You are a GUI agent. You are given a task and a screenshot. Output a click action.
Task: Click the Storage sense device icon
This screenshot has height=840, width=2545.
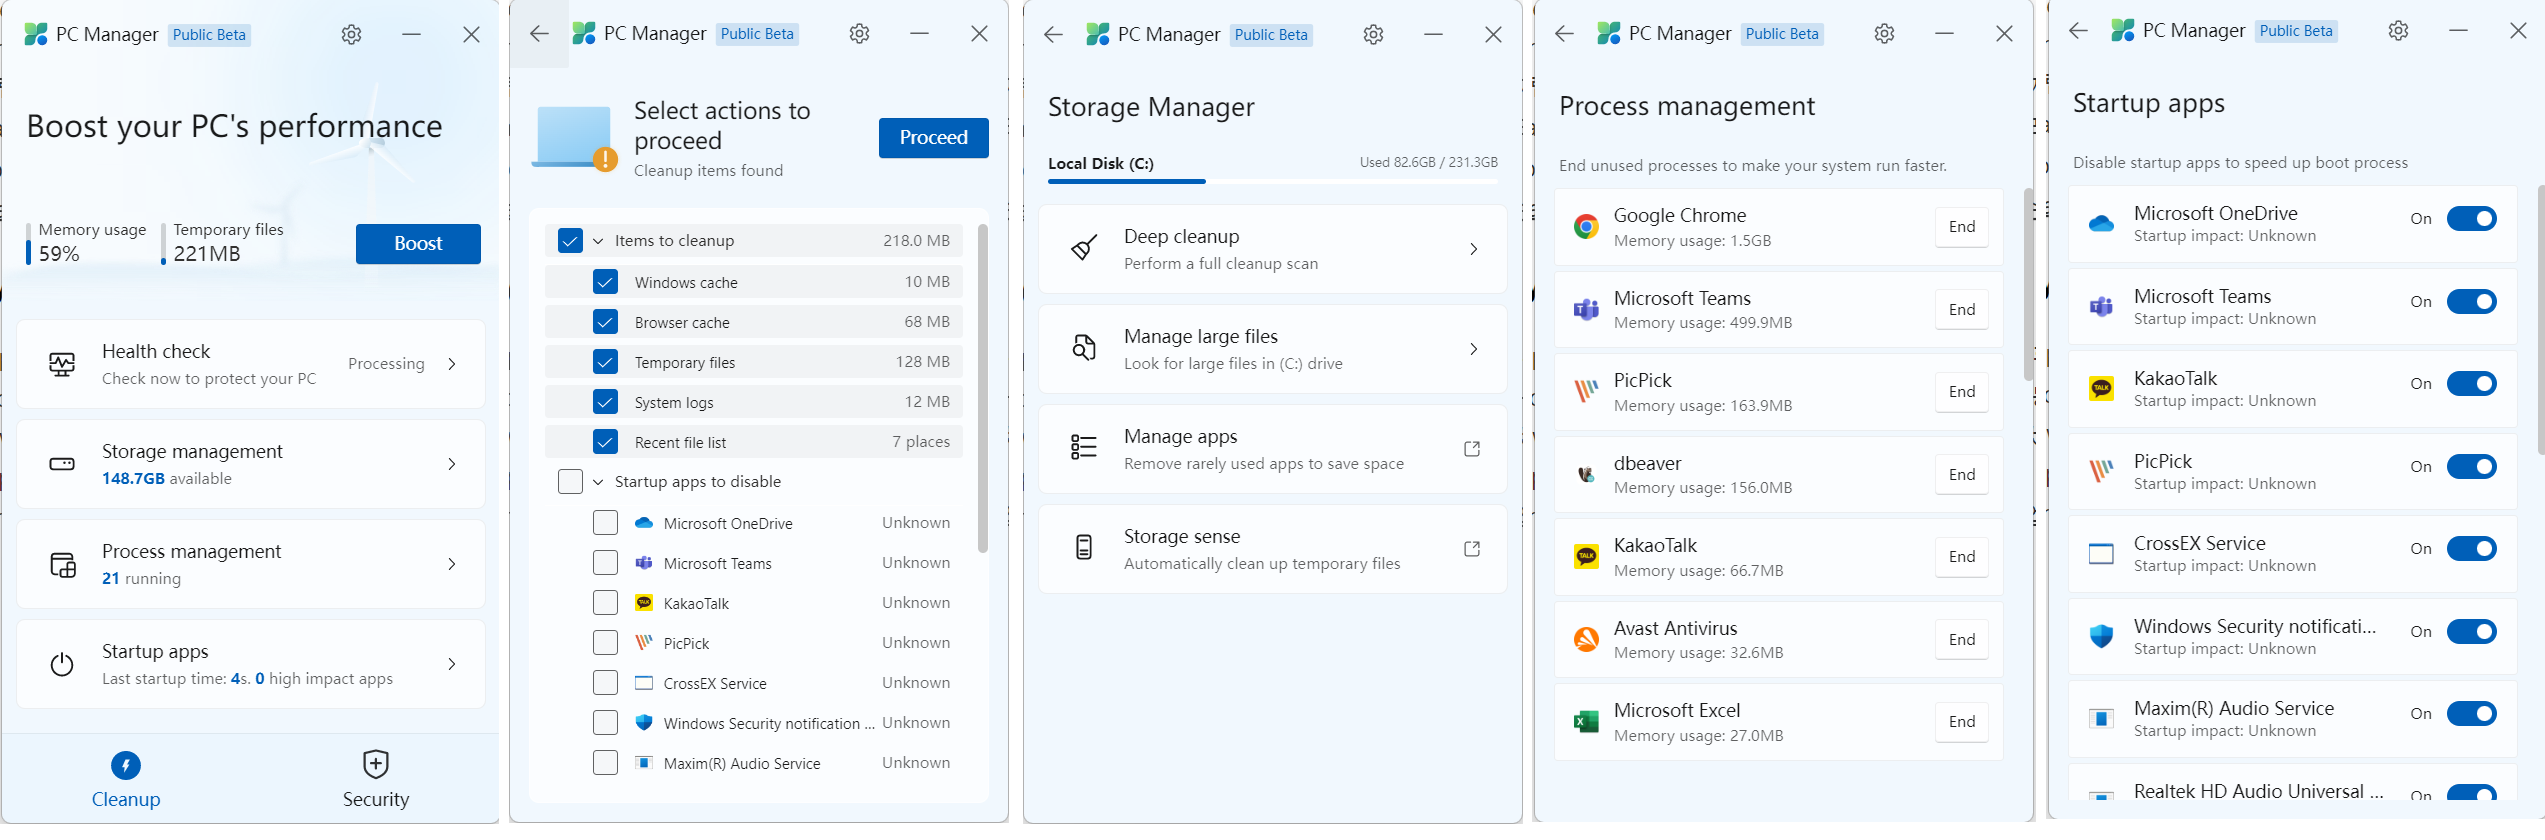(x=1084, y=547)
